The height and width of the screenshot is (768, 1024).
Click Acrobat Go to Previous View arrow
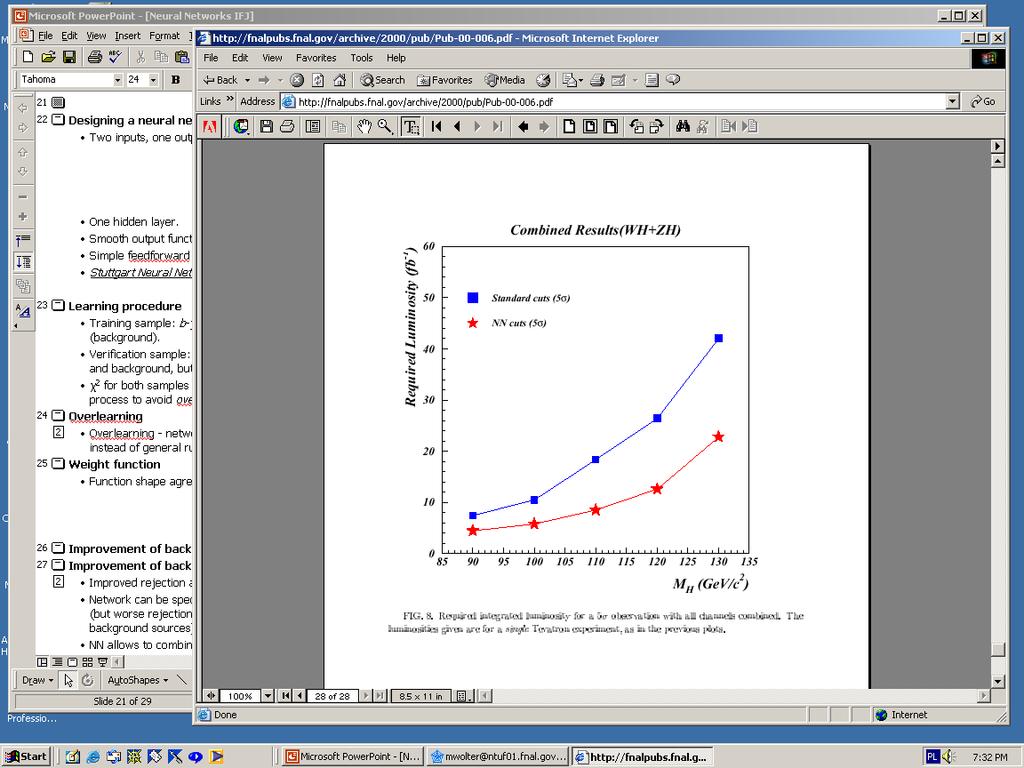coord(523,127)
